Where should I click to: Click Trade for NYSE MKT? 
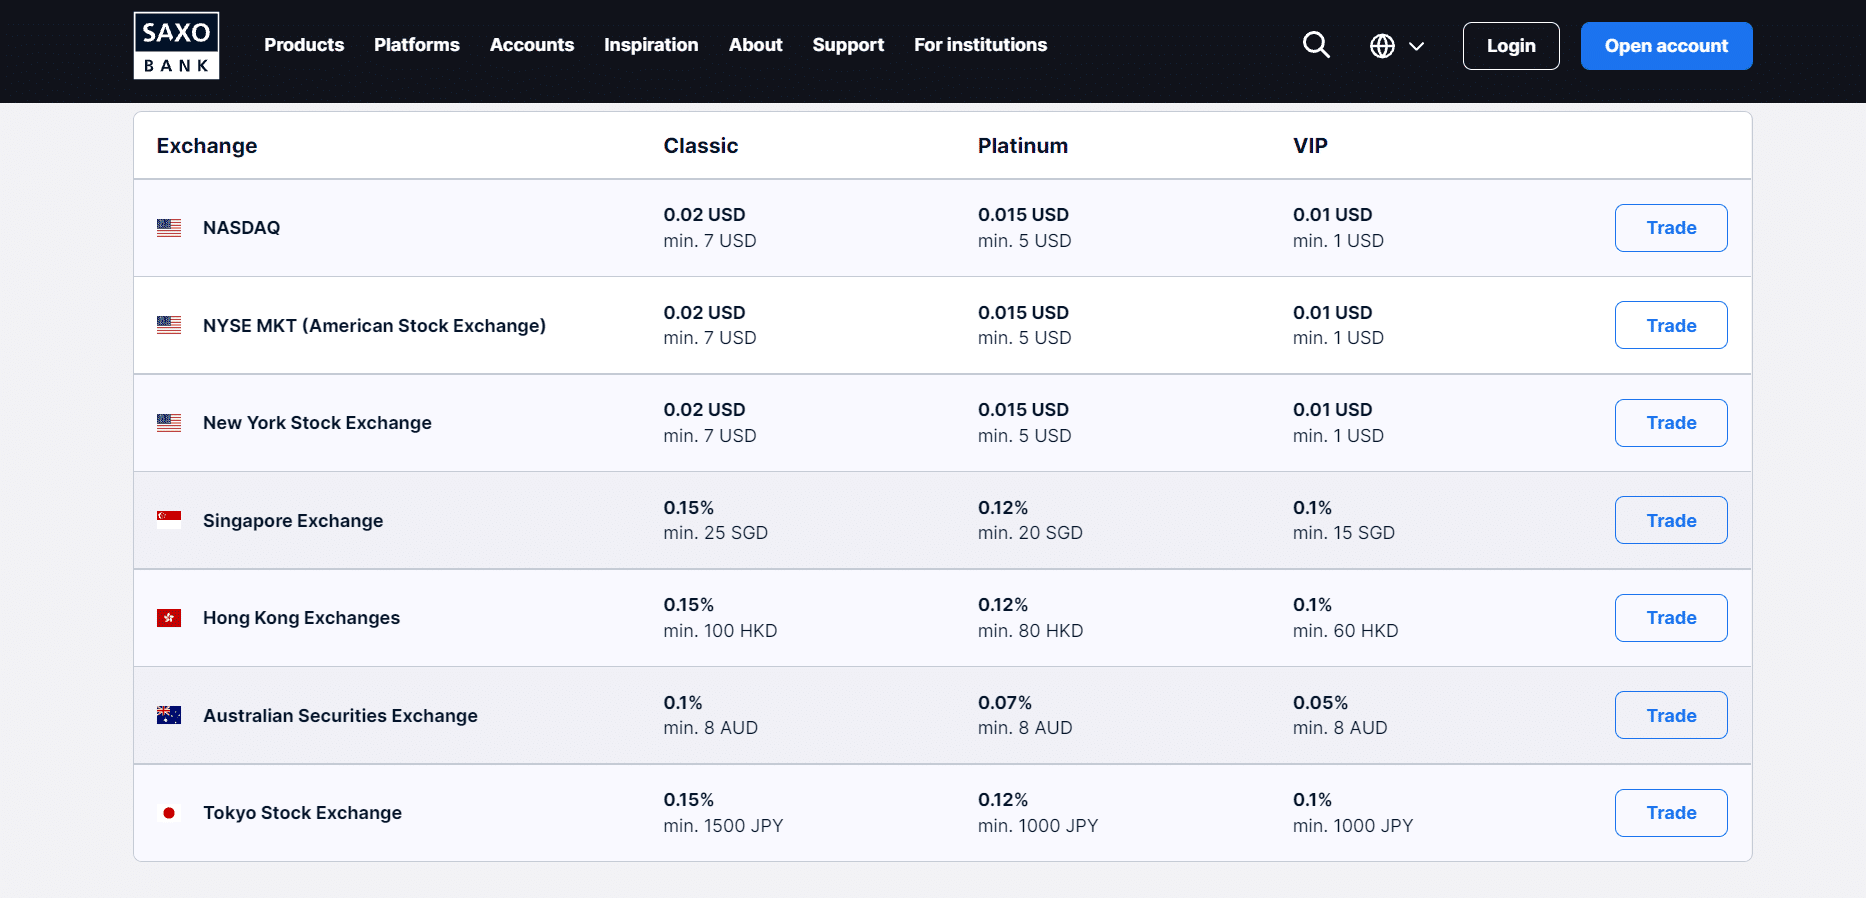tap(1671, 325)
